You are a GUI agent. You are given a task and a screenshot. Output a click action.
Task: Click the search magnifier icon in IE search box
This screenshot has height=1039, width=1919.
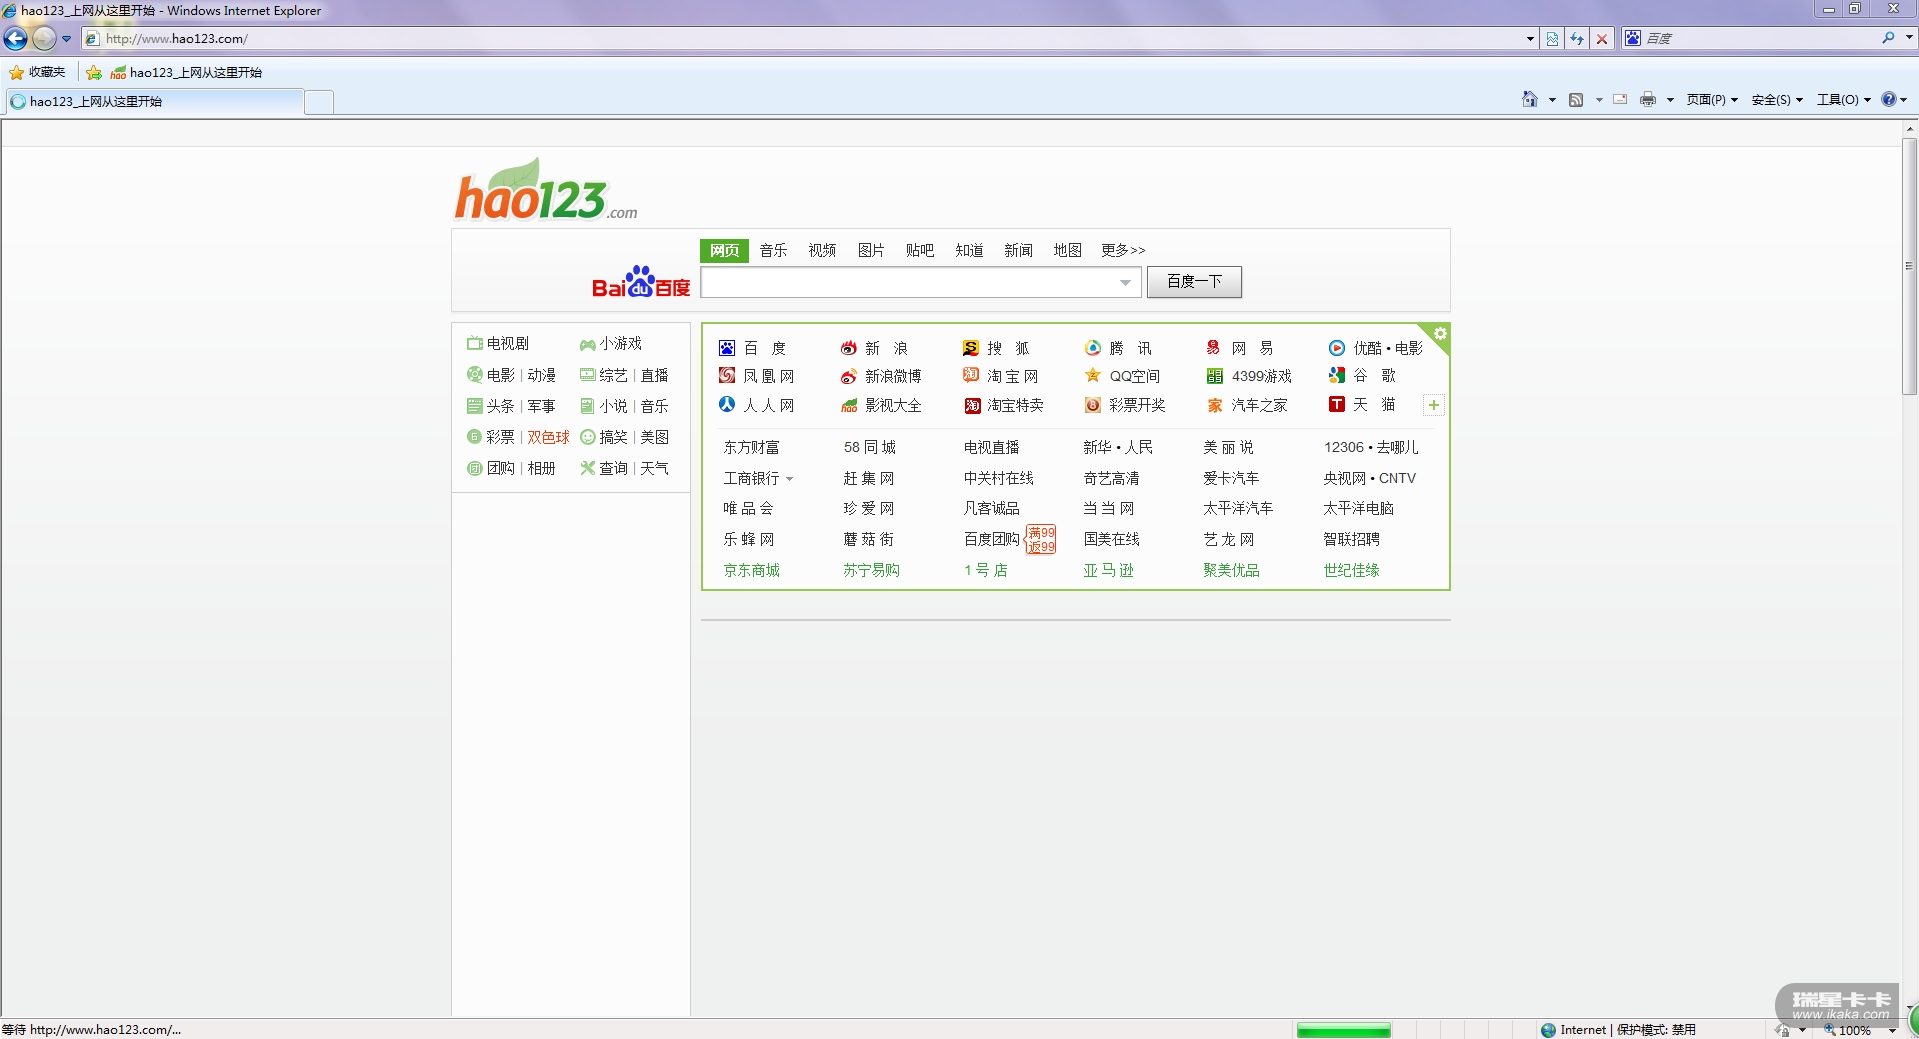coord(1888,38)
